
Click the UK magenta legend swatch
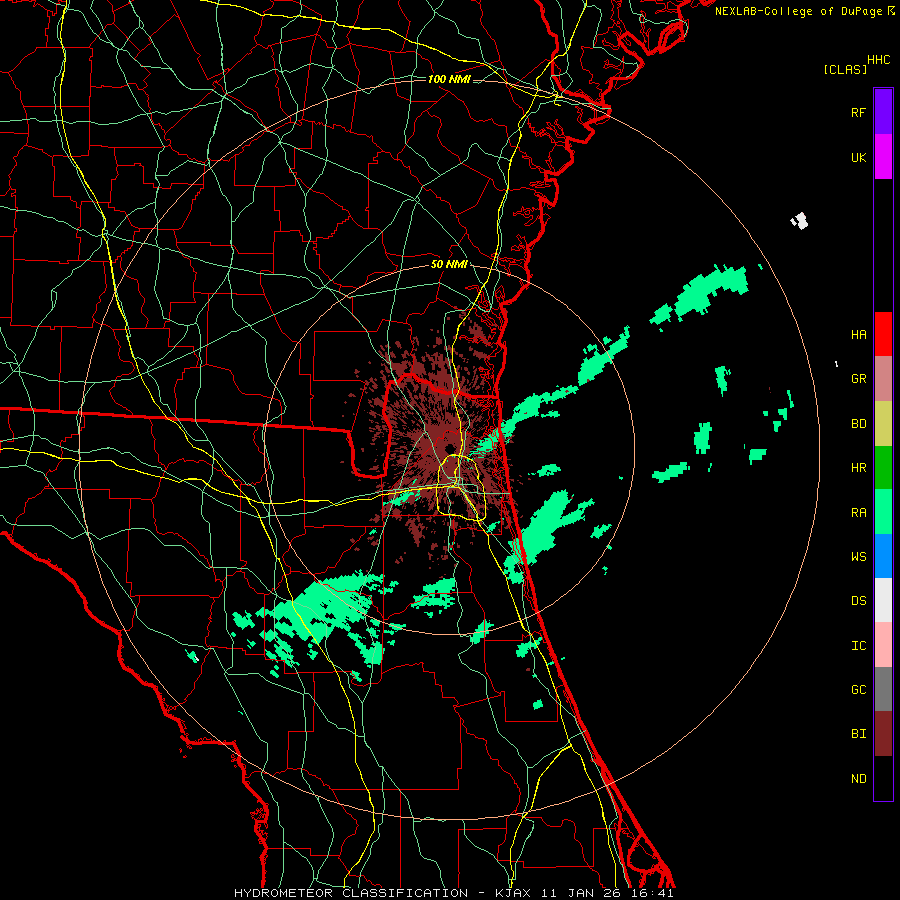coord(883,157)
